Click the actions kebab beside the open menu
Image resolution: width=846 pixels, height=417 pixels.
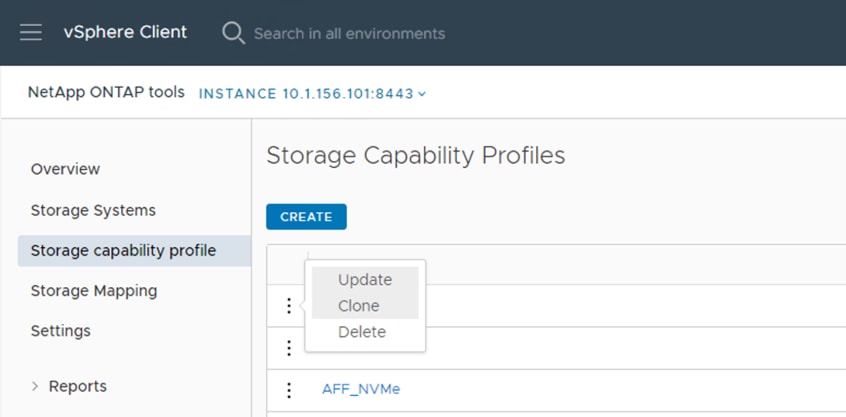(x=289, y=306)
